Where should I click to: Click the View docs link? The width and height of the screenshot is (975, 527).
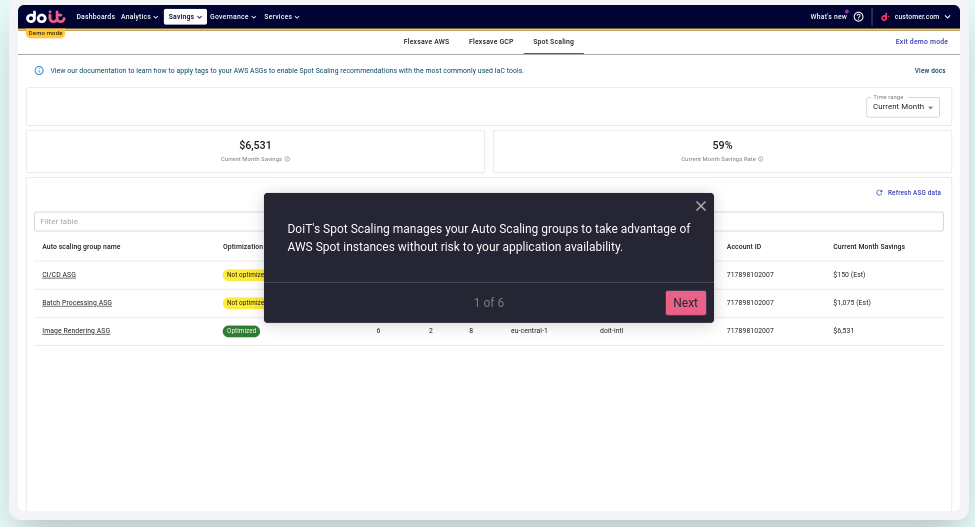930,71
